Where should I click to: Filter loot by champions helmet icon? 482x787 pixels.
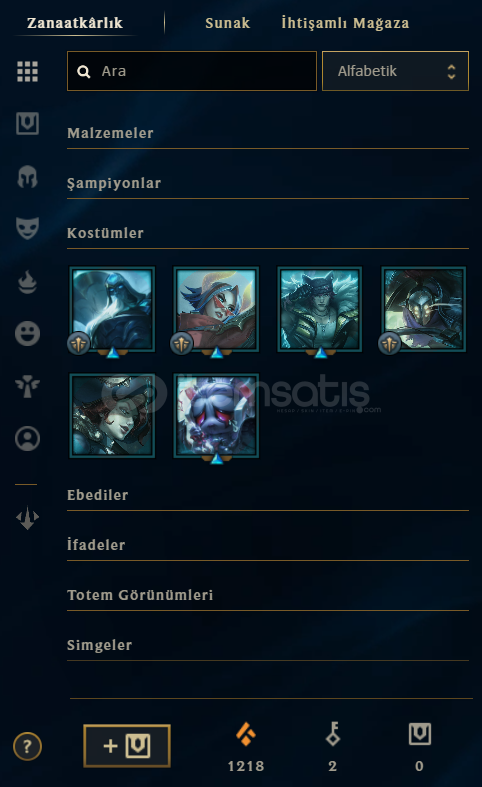[x=27, y=177]
